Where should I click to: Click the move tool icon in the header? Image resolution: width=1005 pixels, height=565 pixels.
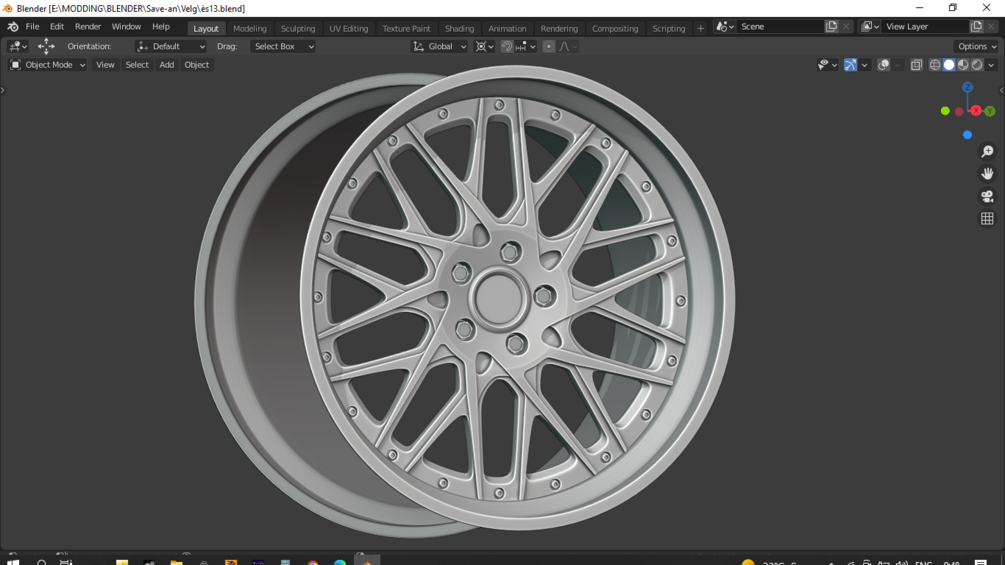(46, 46)
